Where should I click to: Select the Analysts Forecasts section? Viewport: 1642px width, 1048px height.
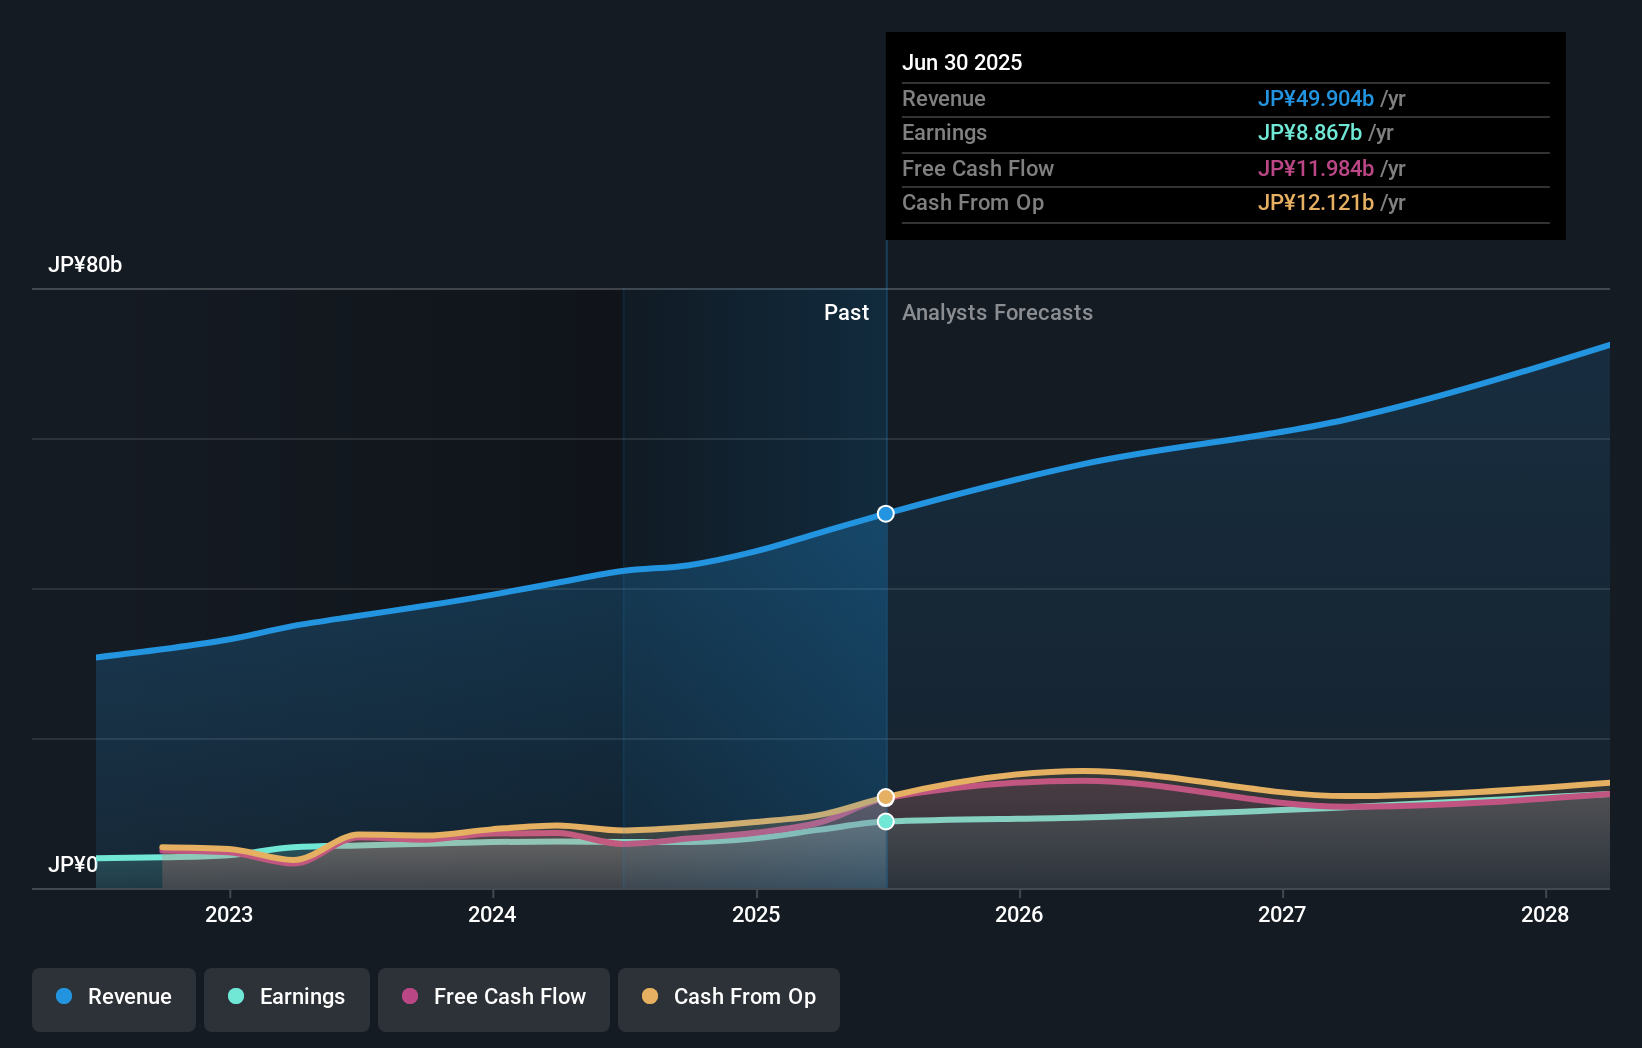997,312
